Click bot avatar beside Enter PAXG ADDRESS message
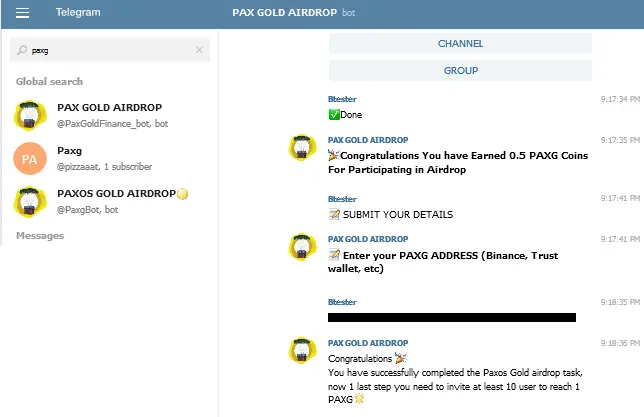The width and height of the screenshot is (644, 417). [x=302, y=247]
